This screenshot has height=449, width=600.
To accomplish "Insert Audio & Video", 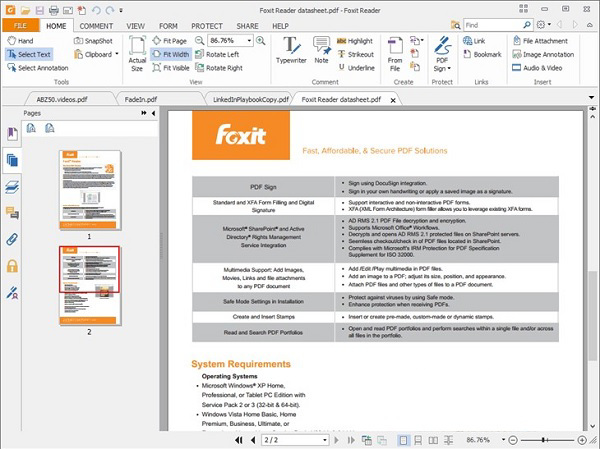I will click(537, 68).
